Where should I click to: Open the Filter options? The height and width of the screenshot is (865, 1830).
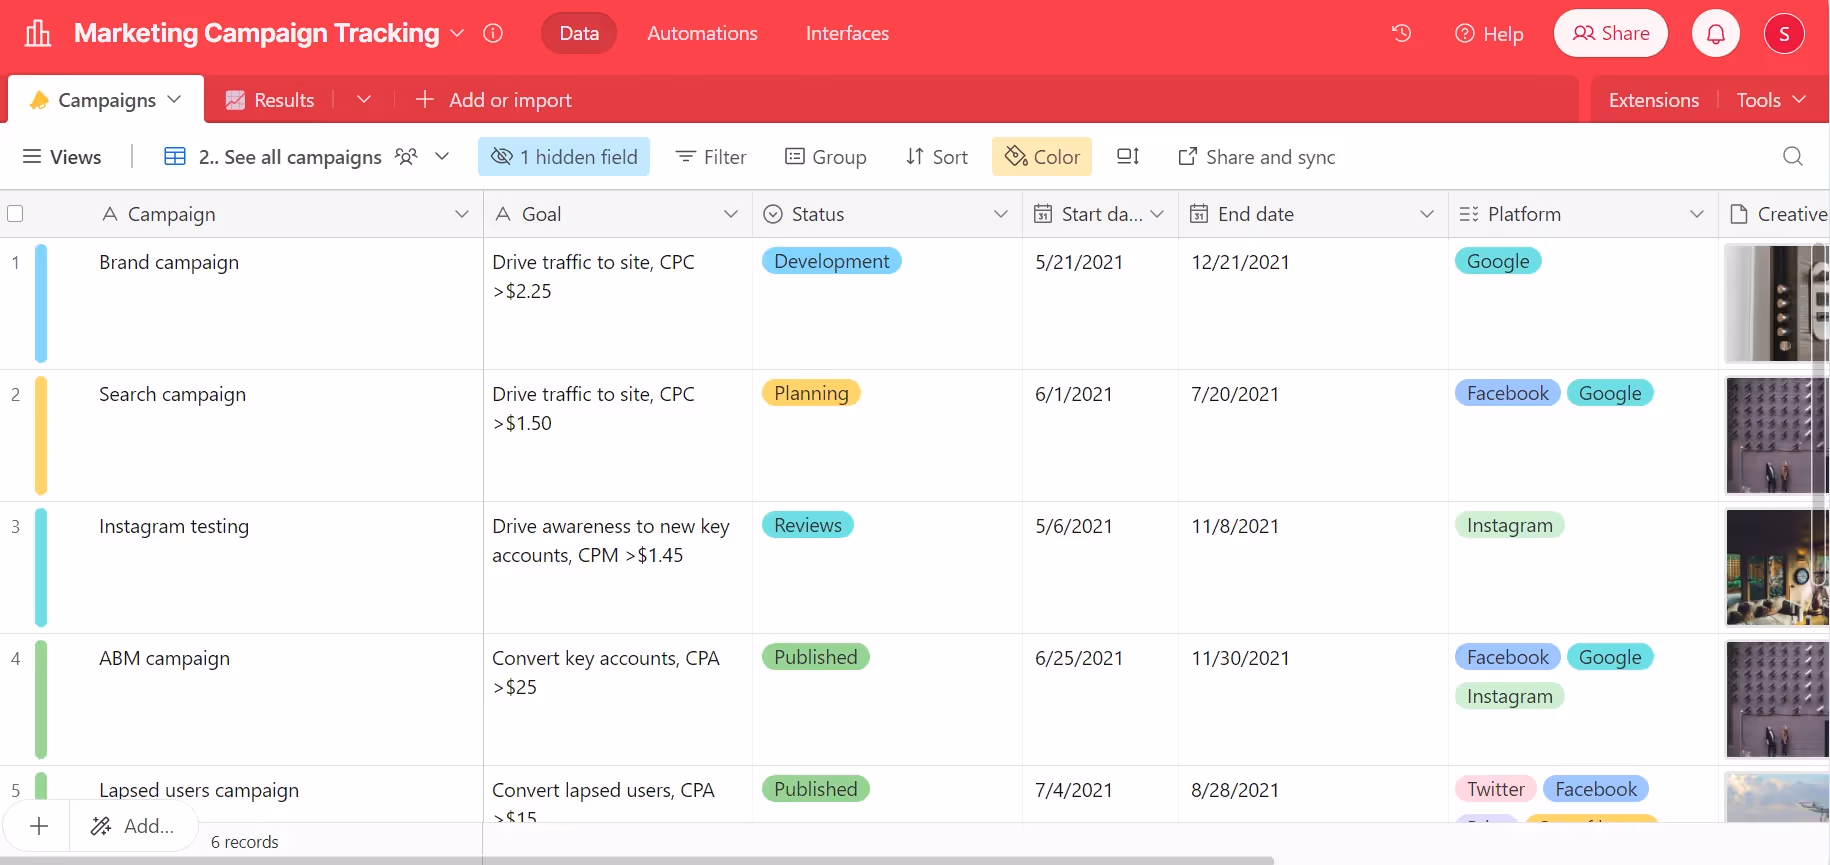click(711, 157)
